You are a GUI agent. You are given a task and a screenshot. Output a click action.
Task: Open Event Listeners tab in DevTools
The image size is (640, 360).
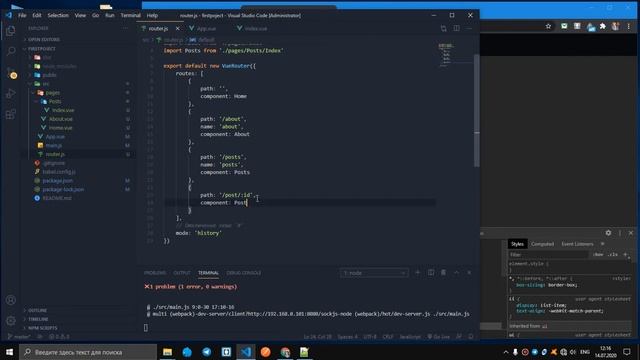pyautogui.click(x=577, y=244)
